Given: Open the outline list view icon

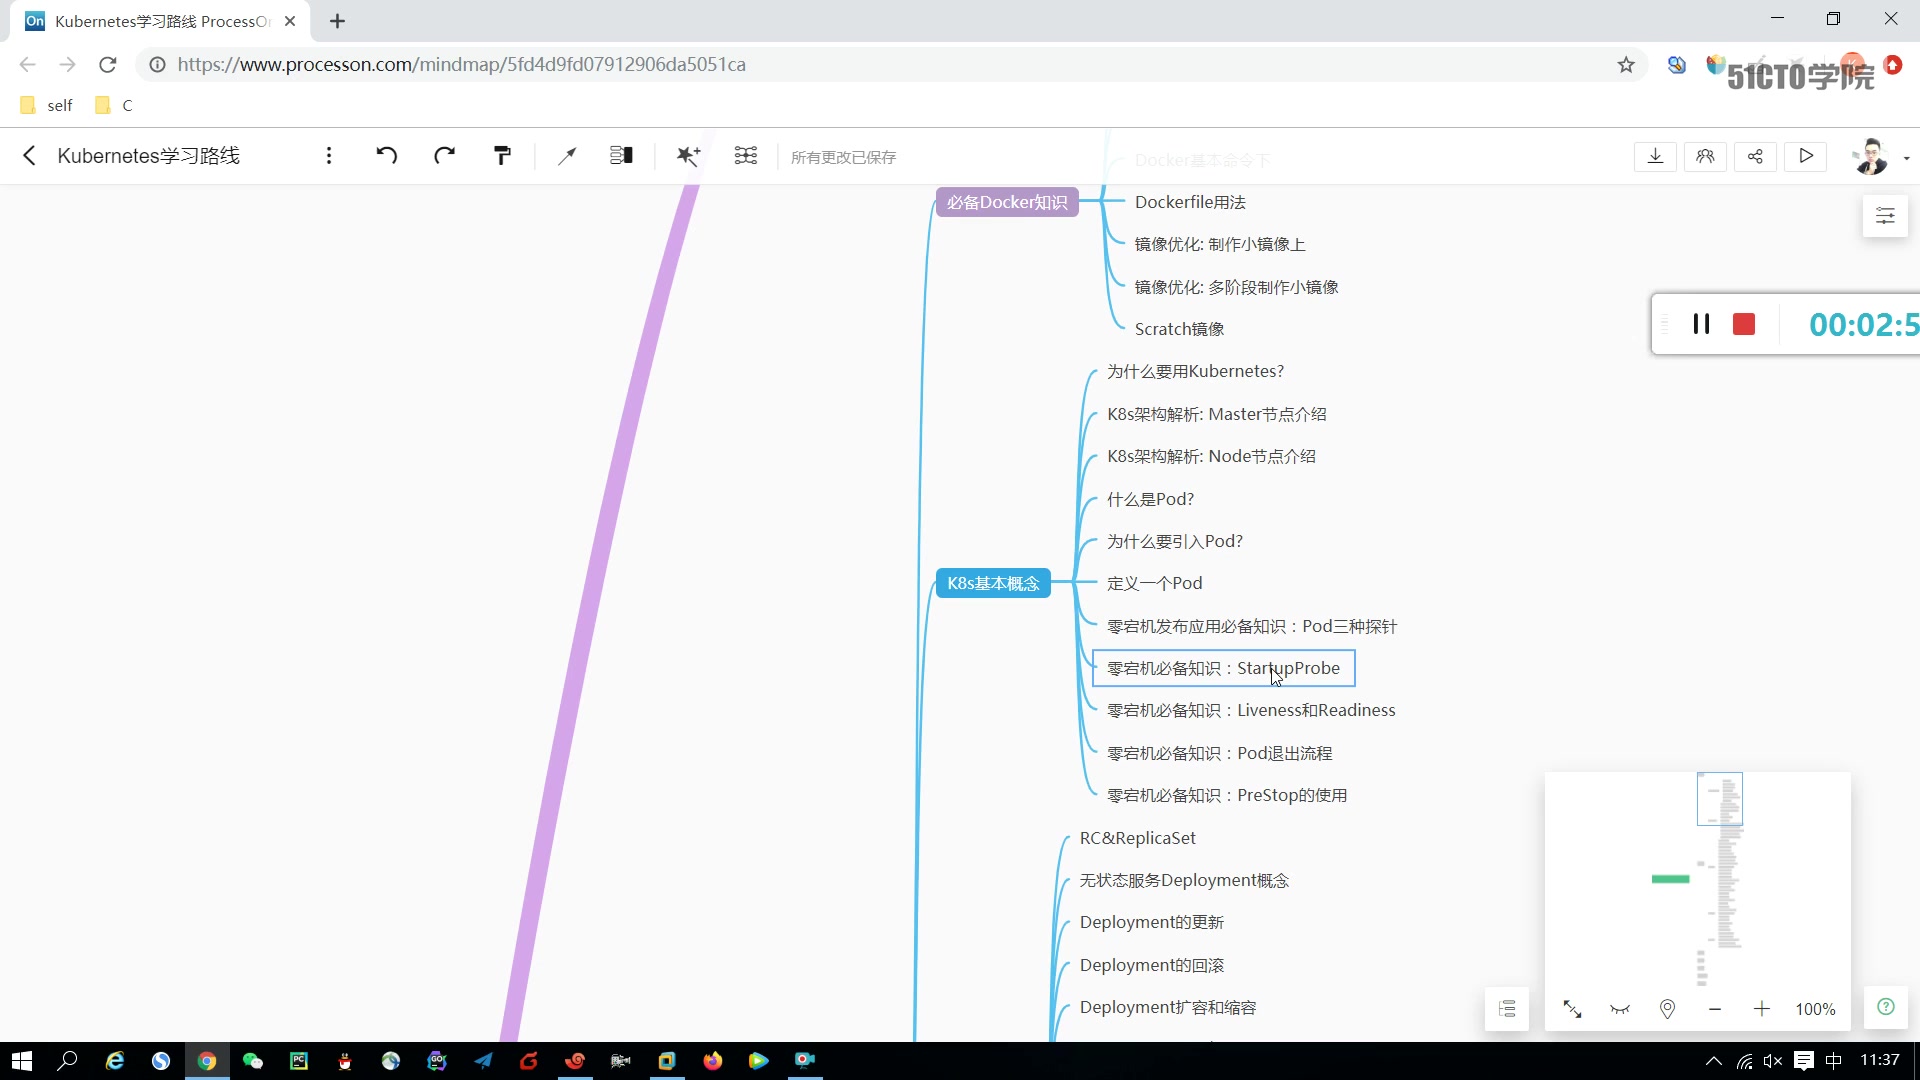Looking at the screenshot, I should [1507, 1009].
